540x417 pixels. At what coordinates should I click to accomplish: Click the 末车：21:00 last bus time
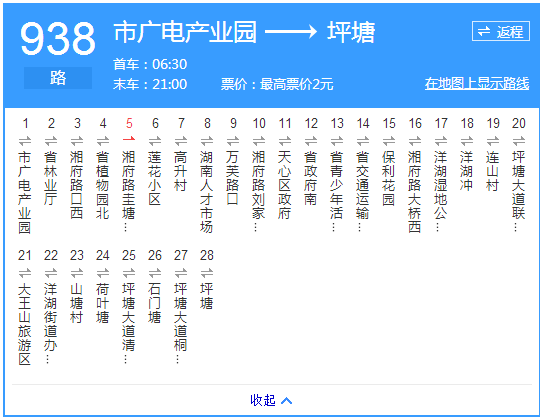[x=150, y=84]
